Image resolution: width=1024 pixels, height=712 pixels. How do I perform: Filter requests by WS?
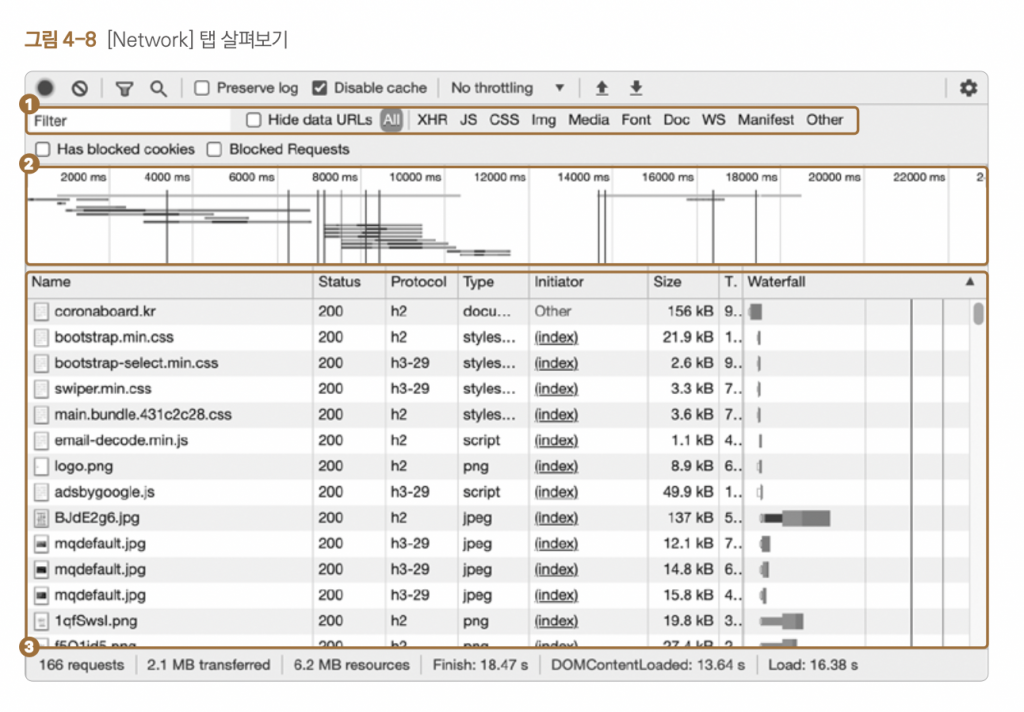[713, 120]
